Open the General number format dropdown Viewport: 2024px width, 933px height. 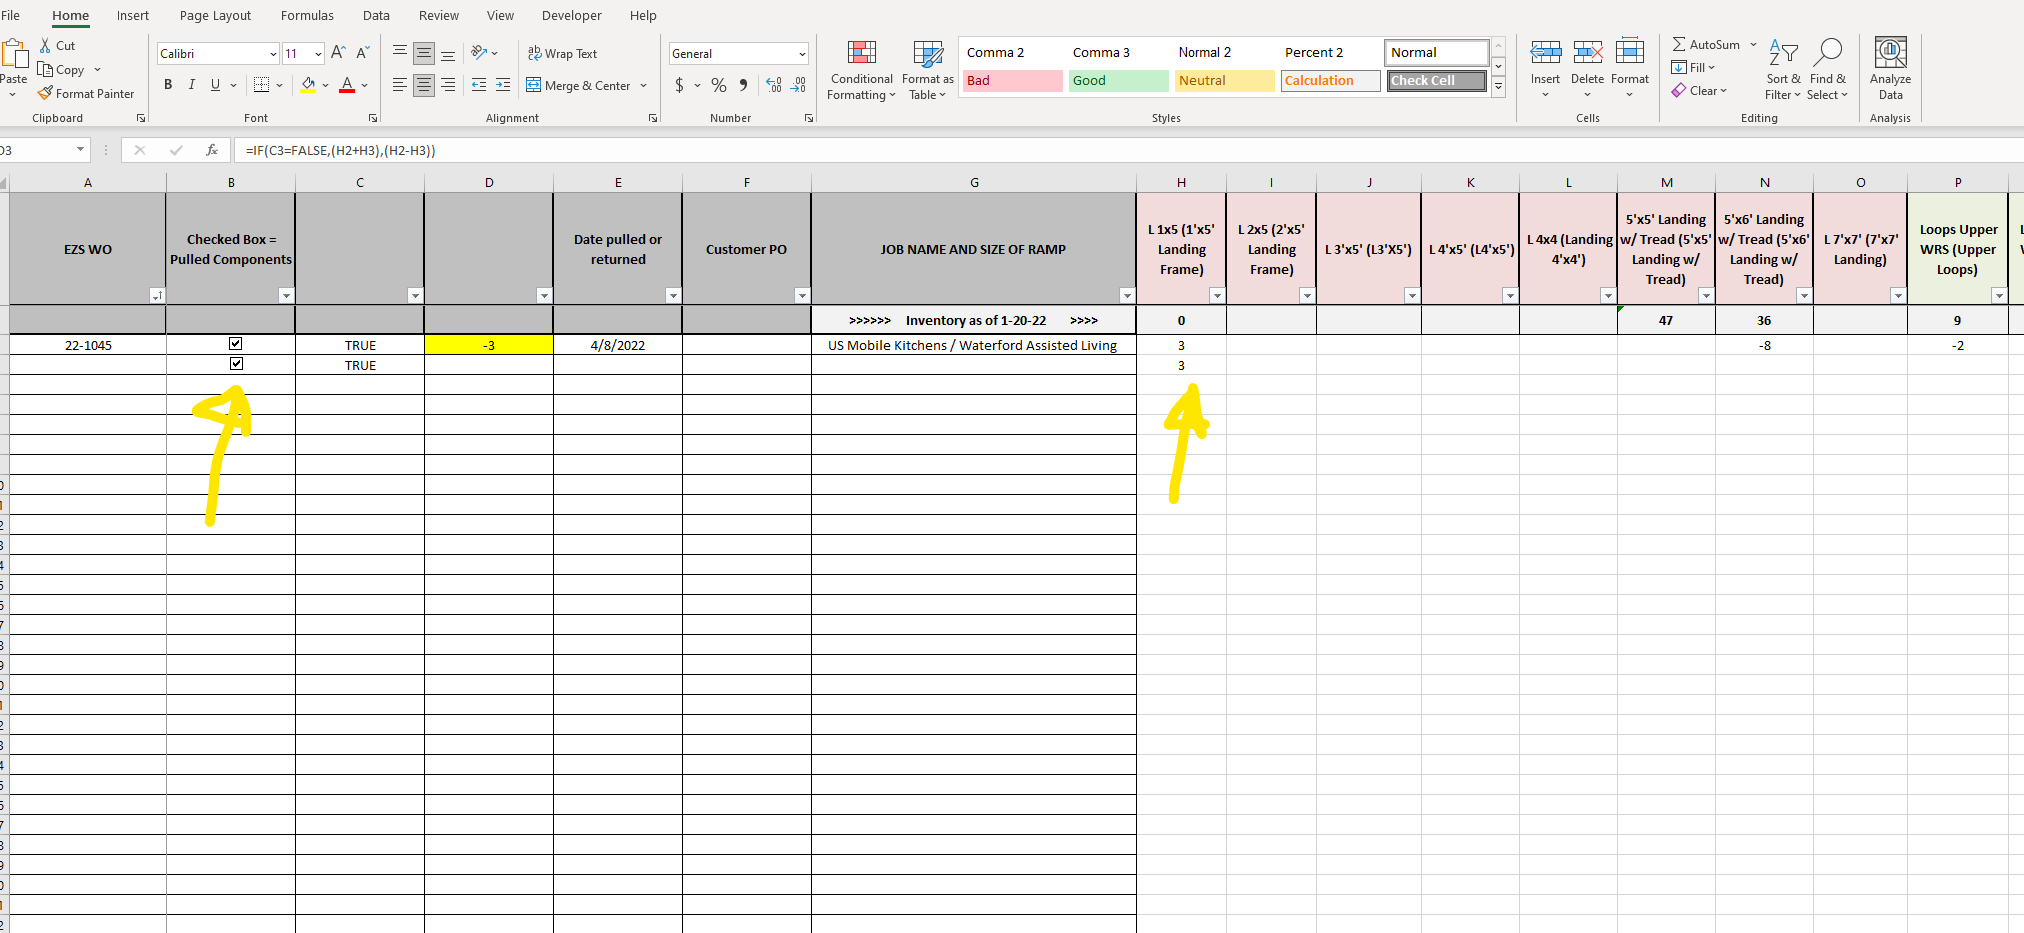click(x=802, y=54)
